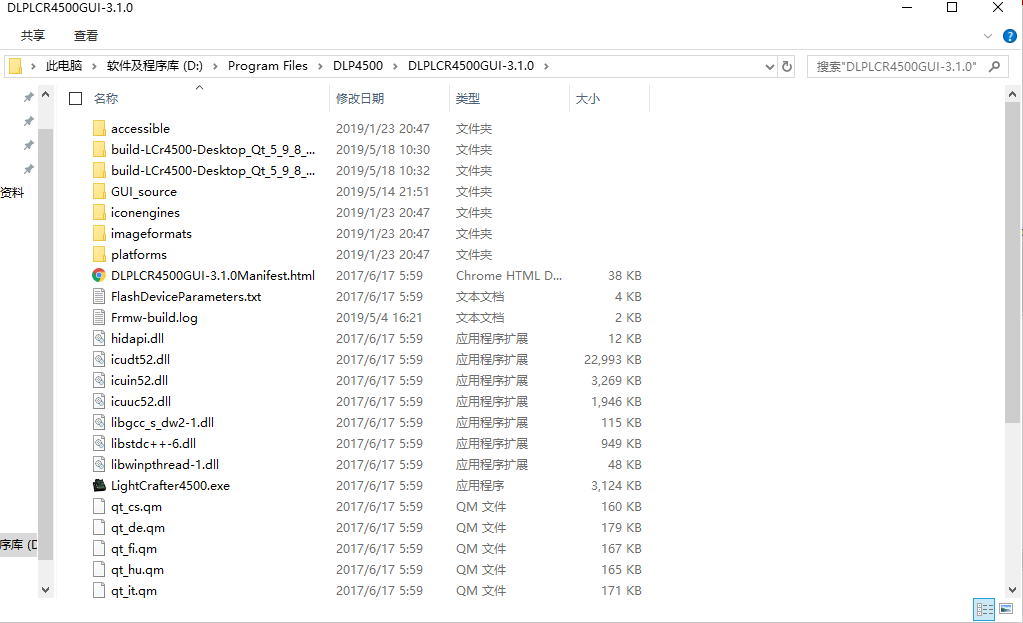This screenshot has height=623, width=1023.
Task: Navigate to 此电脑 in breadcrumb
Action: tap(64, 67)
